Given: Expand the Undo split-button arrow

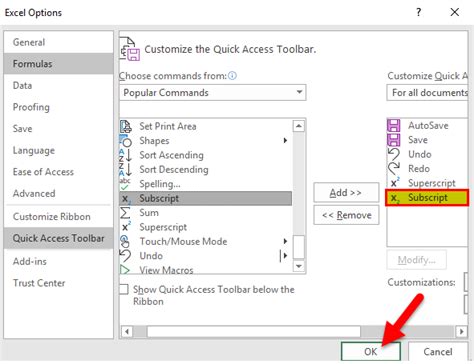Looking at the screenshot, I should coord(284,256).
